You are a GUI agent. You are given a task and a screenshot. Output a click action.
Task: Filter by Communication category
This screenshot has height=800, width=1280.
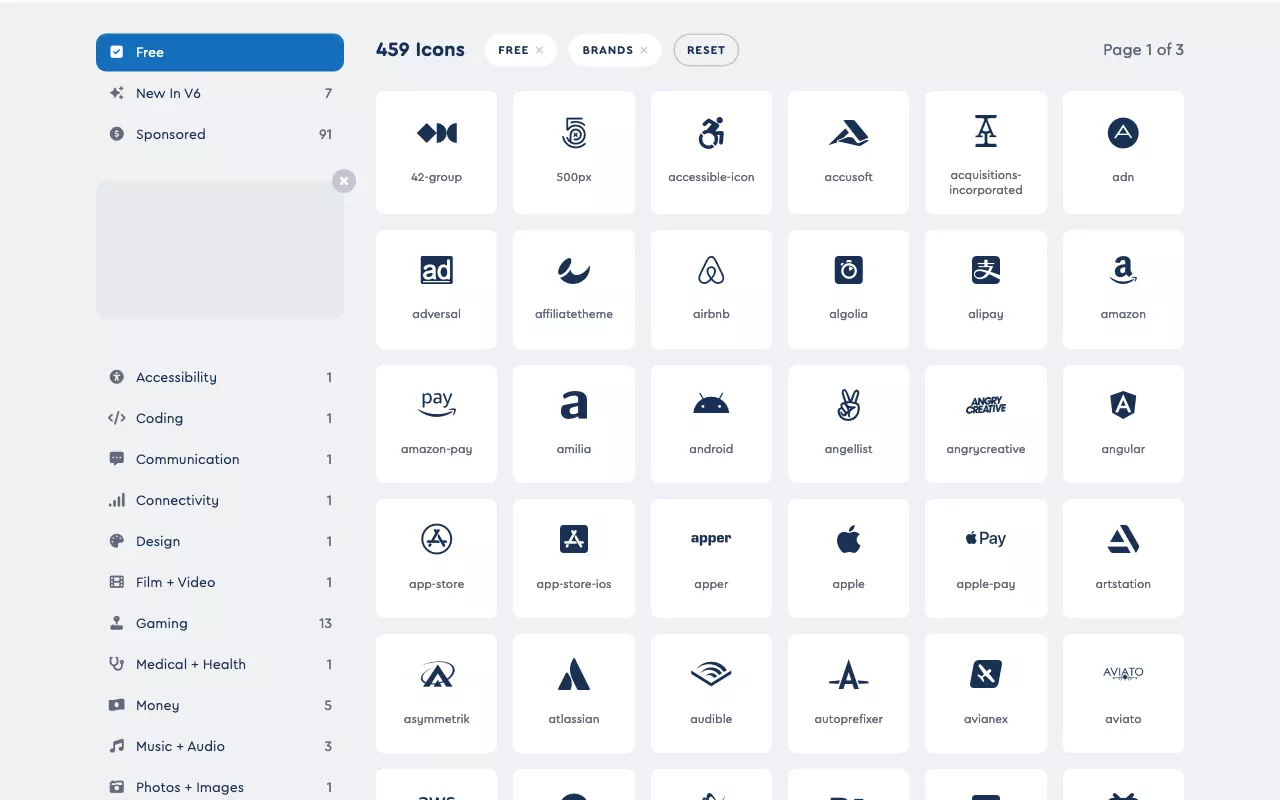(x=220, y=459)
